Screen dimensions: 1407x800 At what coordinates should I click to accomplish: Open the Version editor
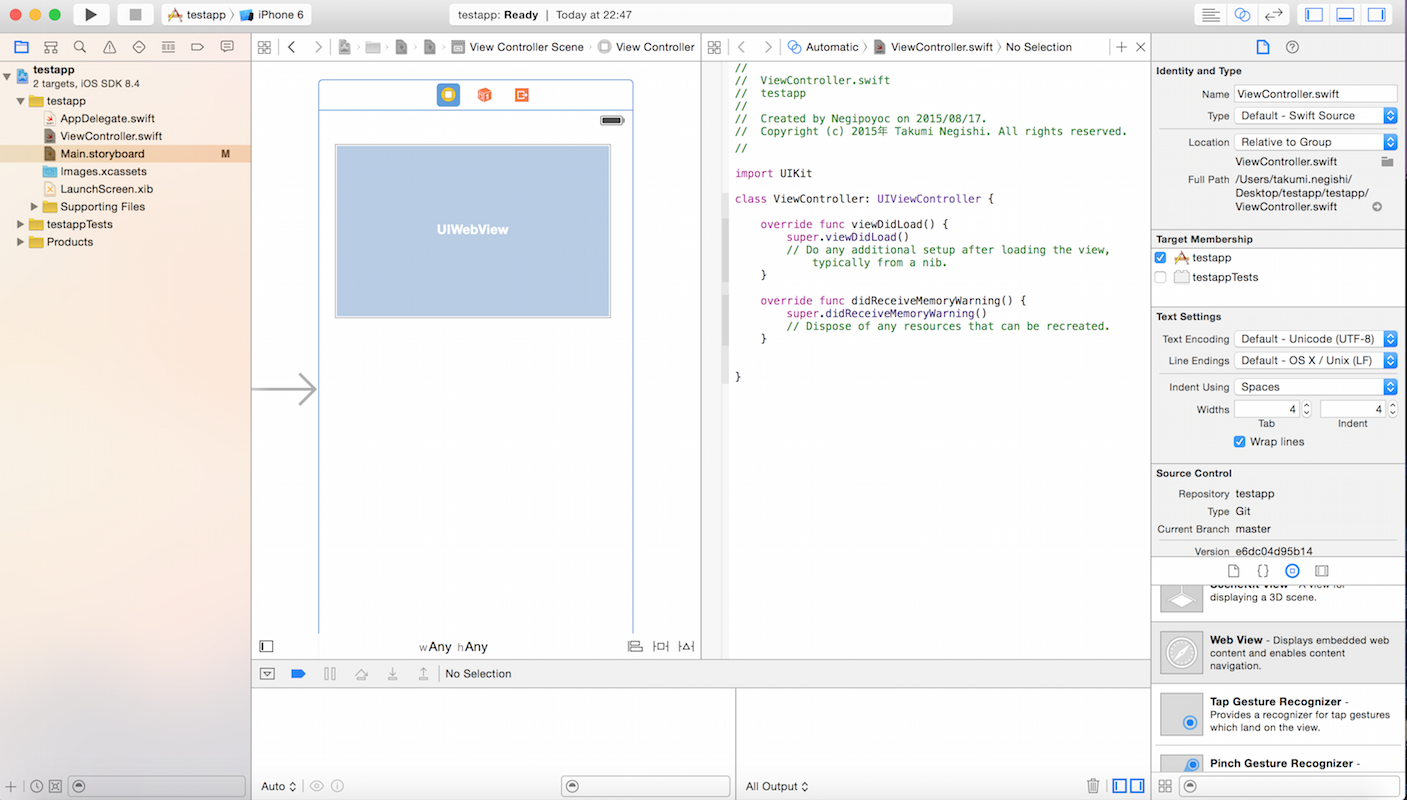click(1273, 15)
